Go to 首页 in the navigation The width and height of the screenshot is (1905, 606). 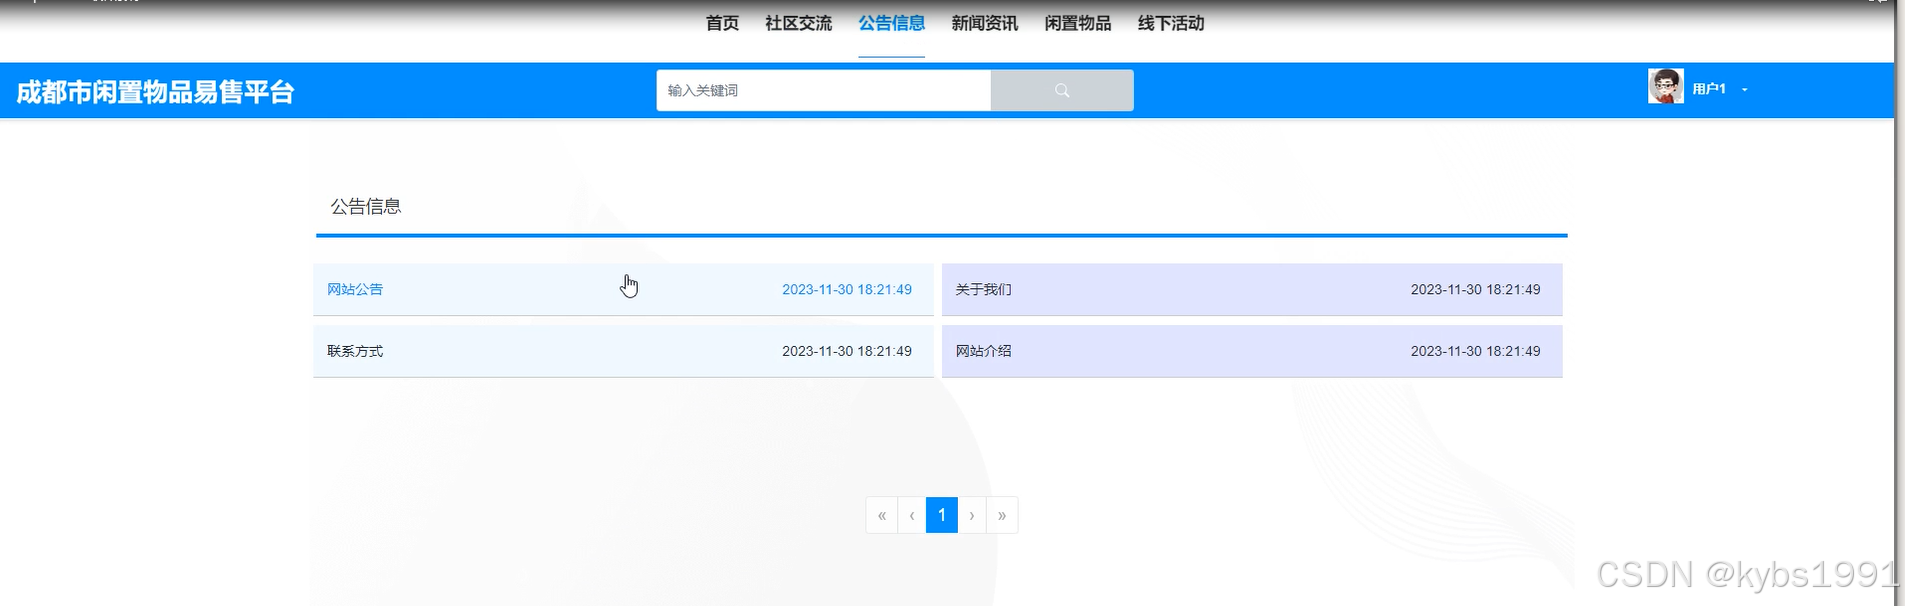(722, 23)
